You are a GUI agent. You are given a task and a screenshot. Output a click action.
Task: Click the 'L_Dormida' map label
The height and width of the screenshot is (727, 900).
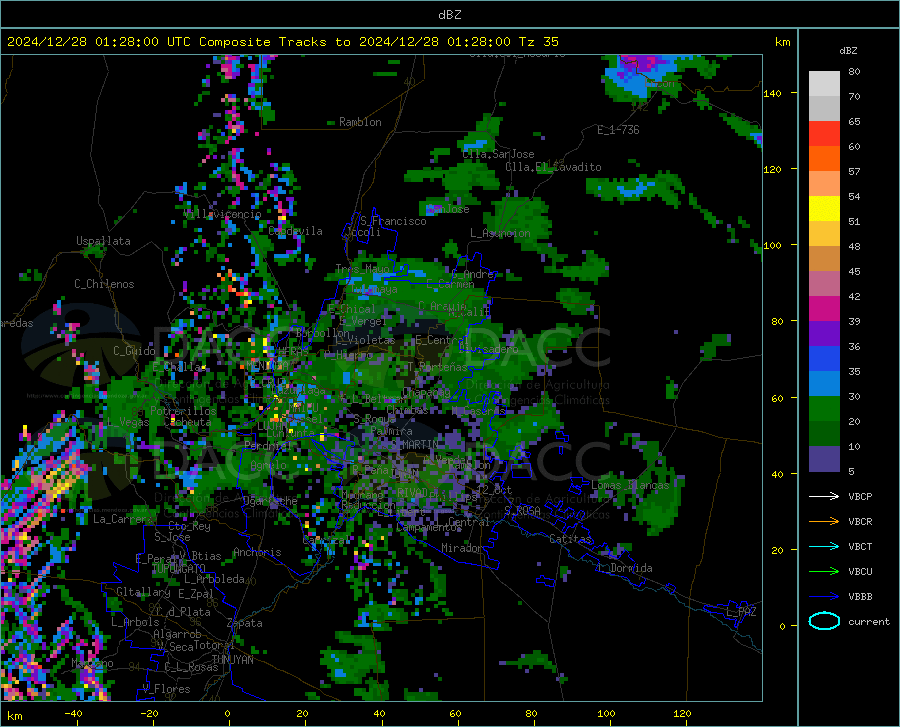click(x=624, y=568)
